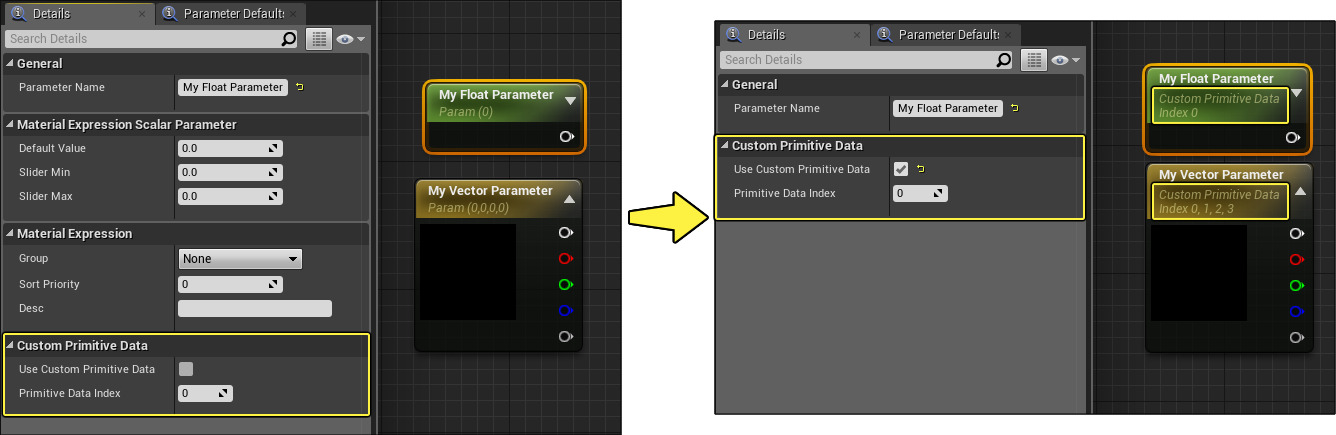Collapse the right My Vector Parameter node arrow
This screenshot has width=1336, height=435.
tap(1298, 191)
